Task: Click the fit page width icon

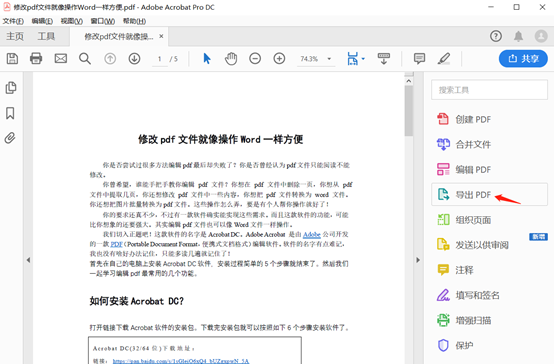Action: [353, 59]
